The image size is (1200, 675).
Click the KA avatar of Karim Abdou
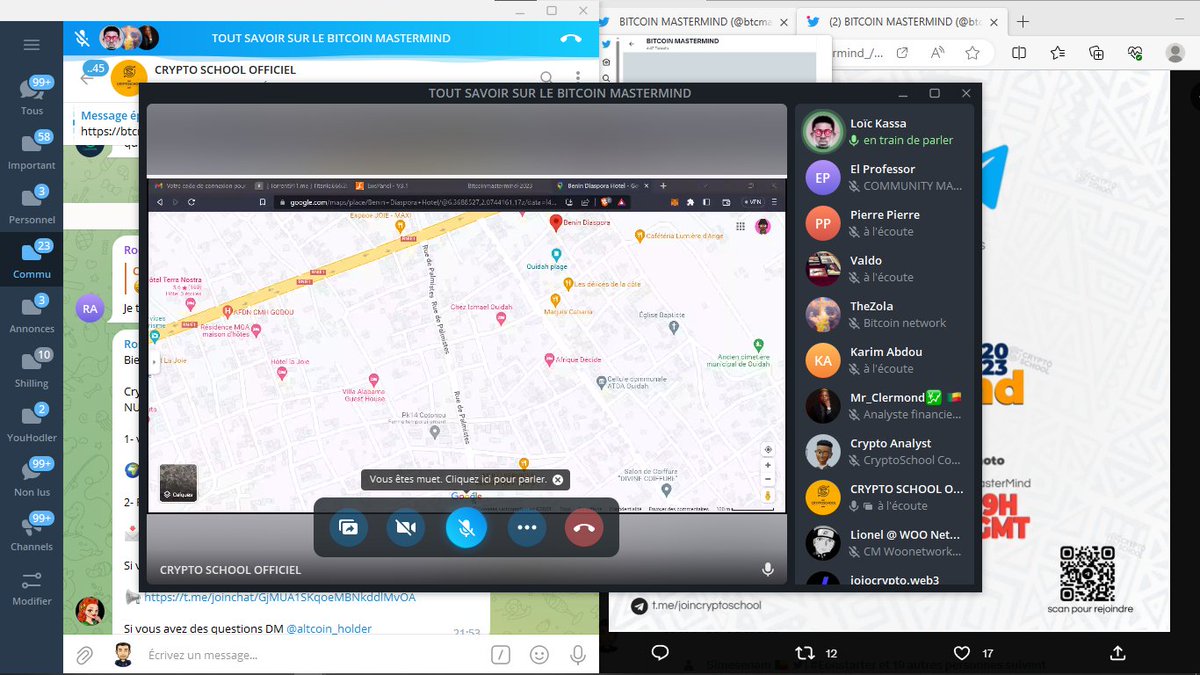tap(823, 360)
